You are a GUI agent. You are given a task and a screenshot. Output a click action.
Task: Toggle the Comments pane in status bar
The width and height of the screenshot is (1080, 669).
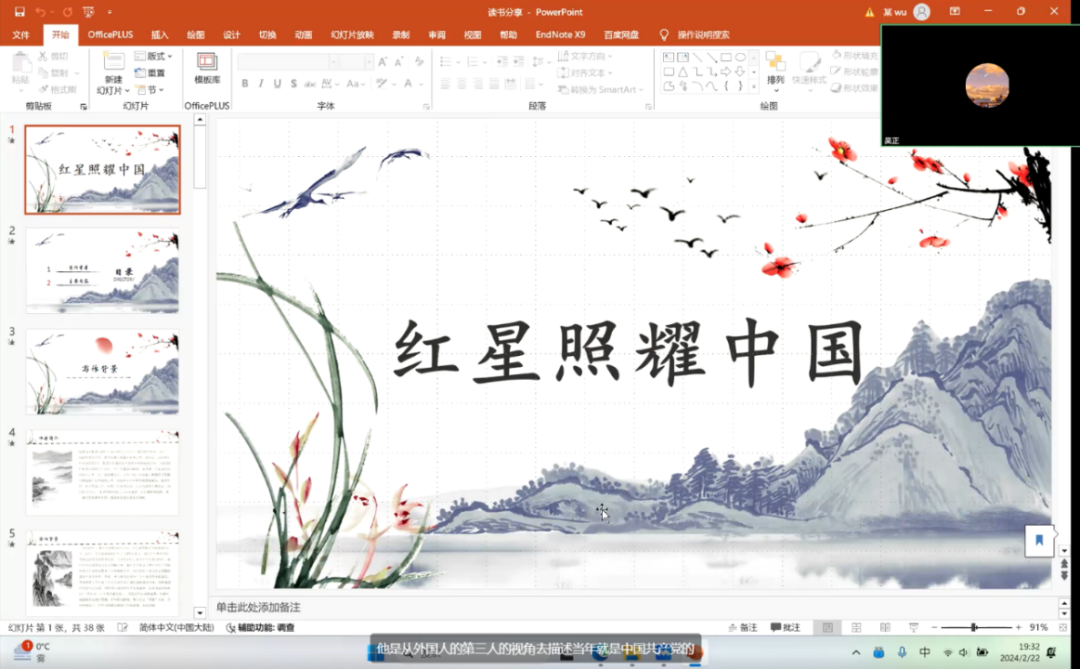pyautogui.click(x=784, y=627)
